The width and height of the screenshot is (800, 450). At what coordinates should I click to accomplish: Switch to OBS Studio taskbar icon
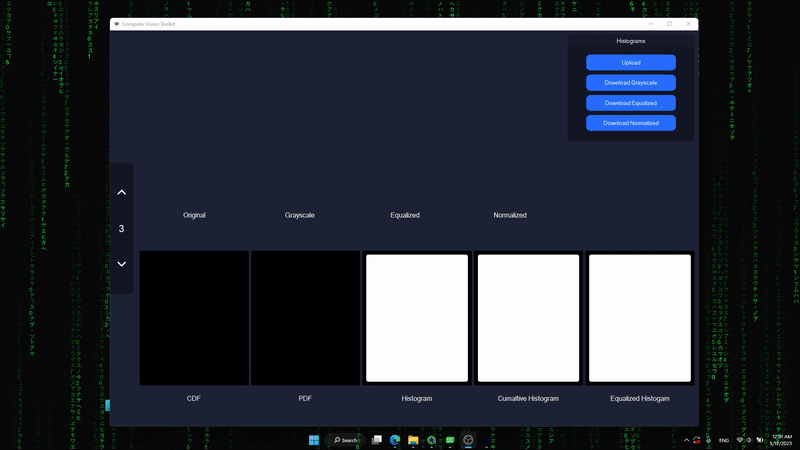[x=468, y=440]
